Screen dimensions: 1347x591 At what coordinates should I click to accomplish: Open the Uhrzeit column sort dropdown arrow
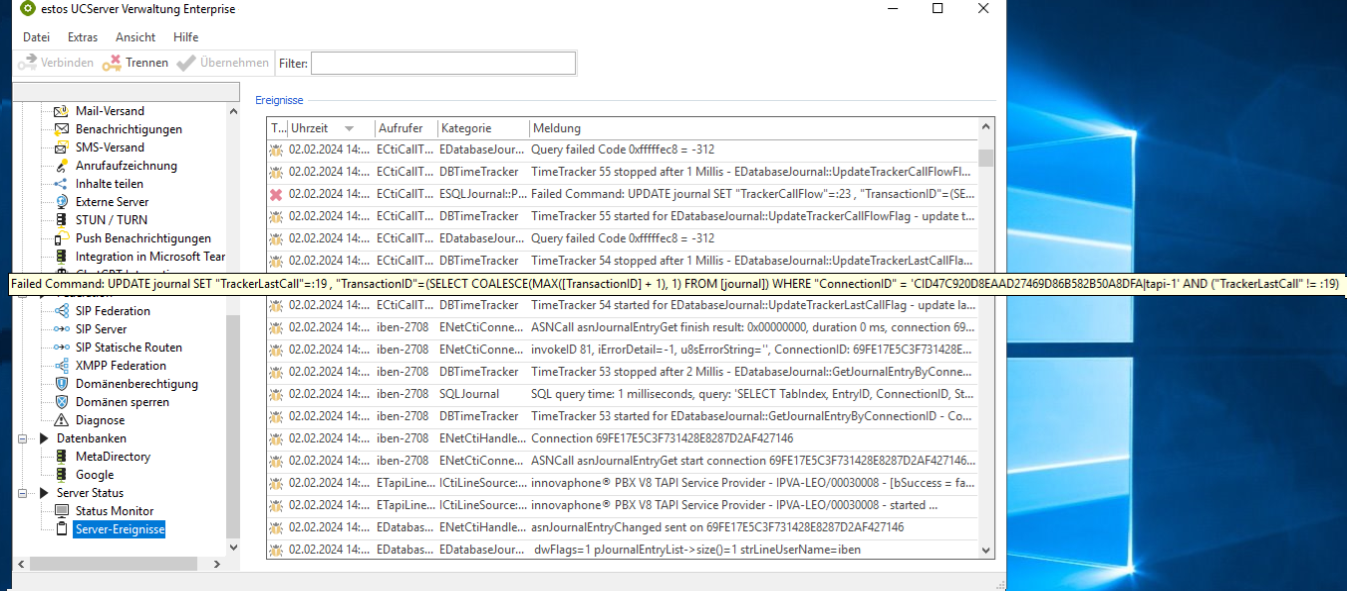[x=349, y=129]
